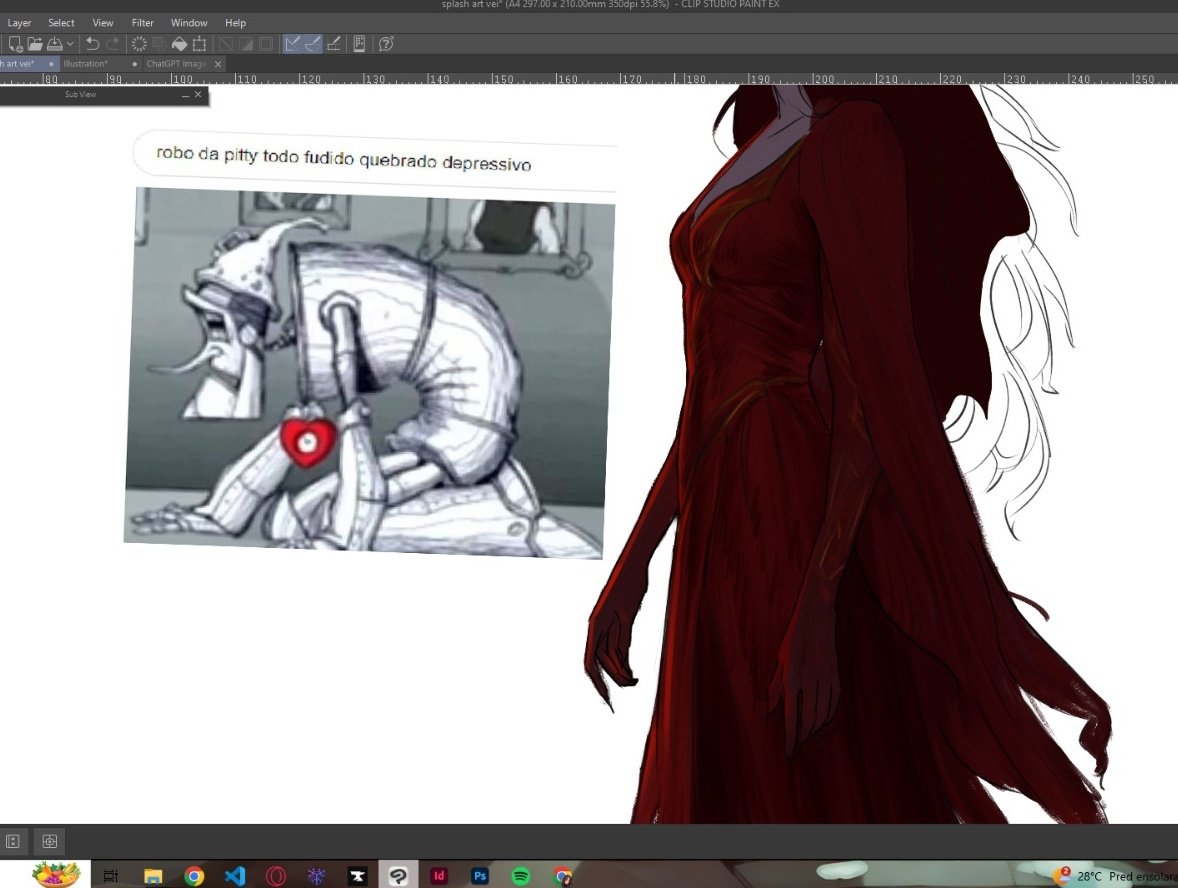This screenshot has height=888, width=1178.
Task: Open the Filter menu
Action: click(142, 23)
